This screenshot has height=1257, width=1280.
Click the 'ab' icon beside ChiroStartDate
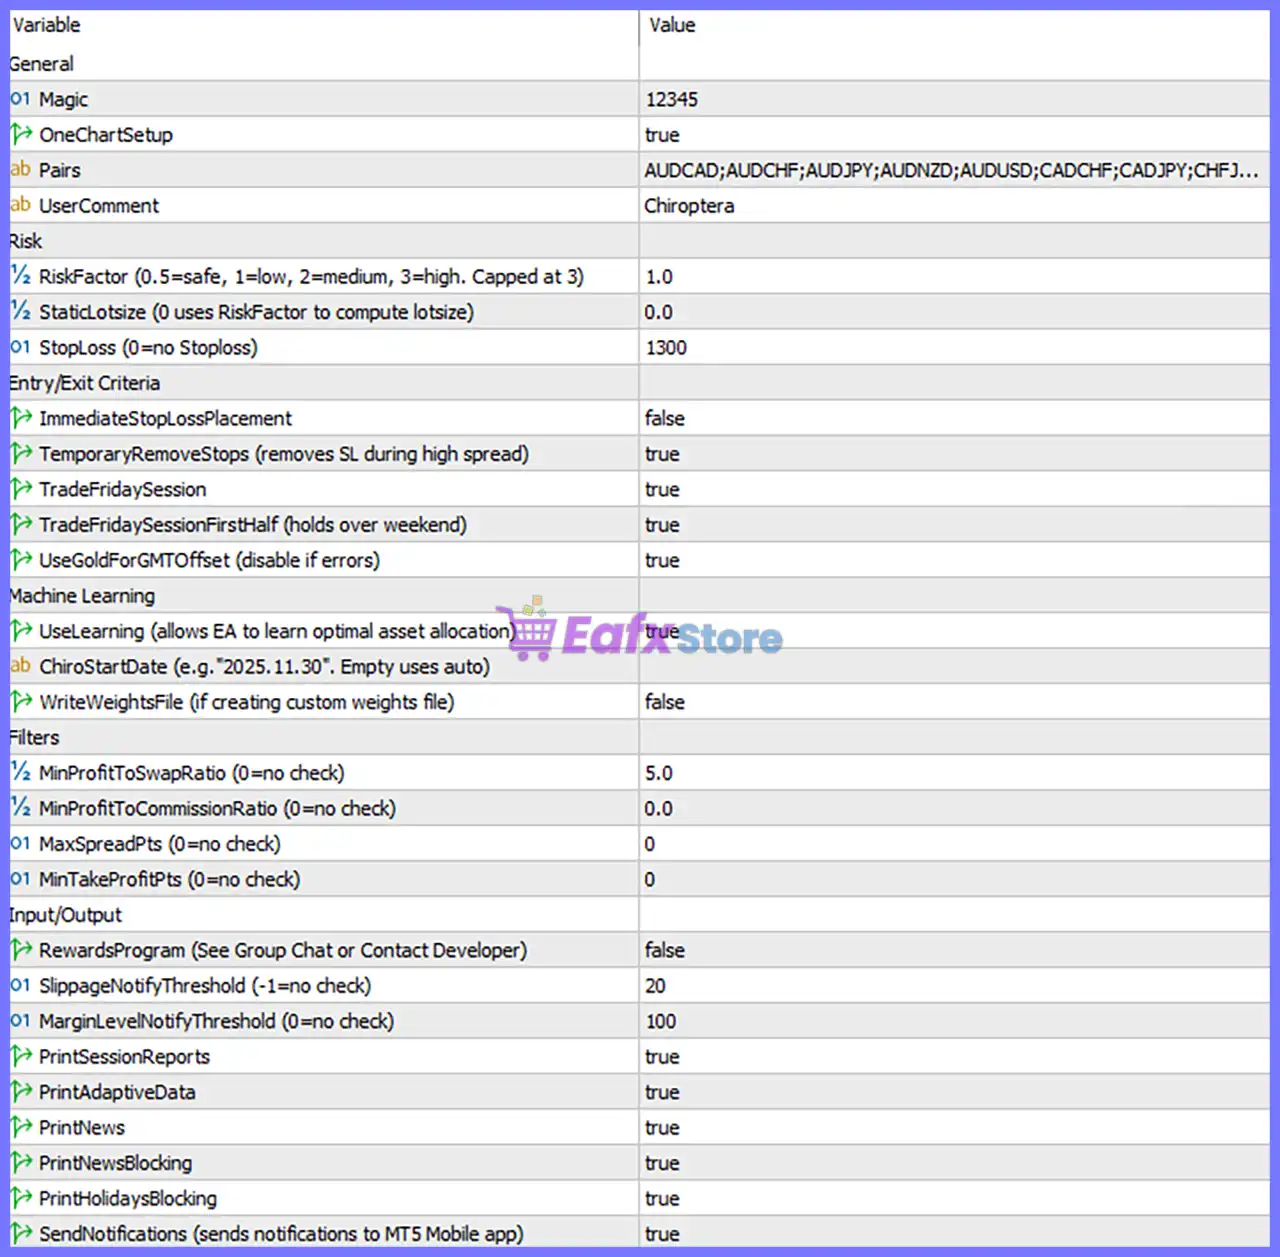pyautogui.click(x=20, y=666)
